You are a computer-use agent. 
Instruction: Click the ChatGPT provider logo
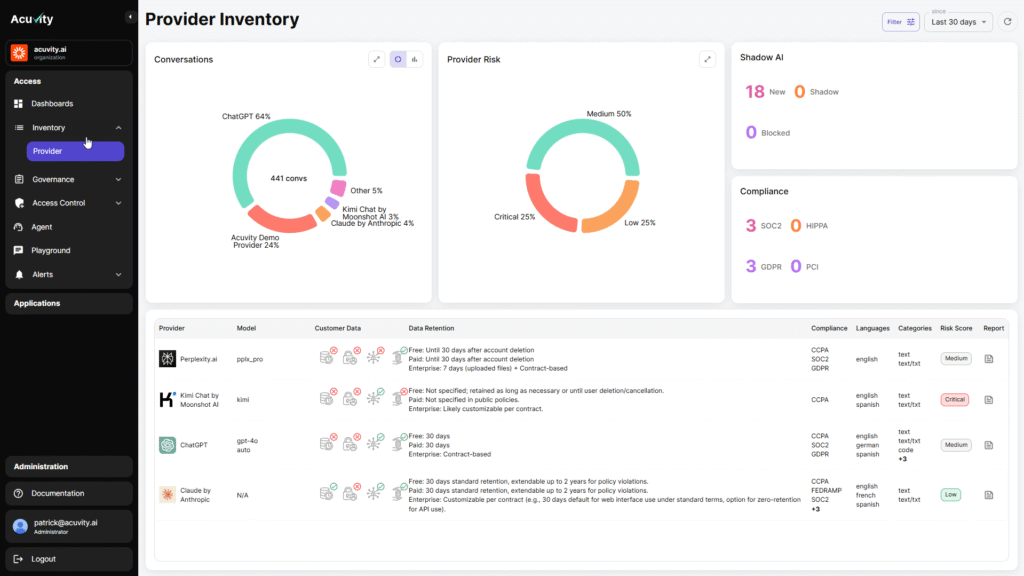click(167, 445)
